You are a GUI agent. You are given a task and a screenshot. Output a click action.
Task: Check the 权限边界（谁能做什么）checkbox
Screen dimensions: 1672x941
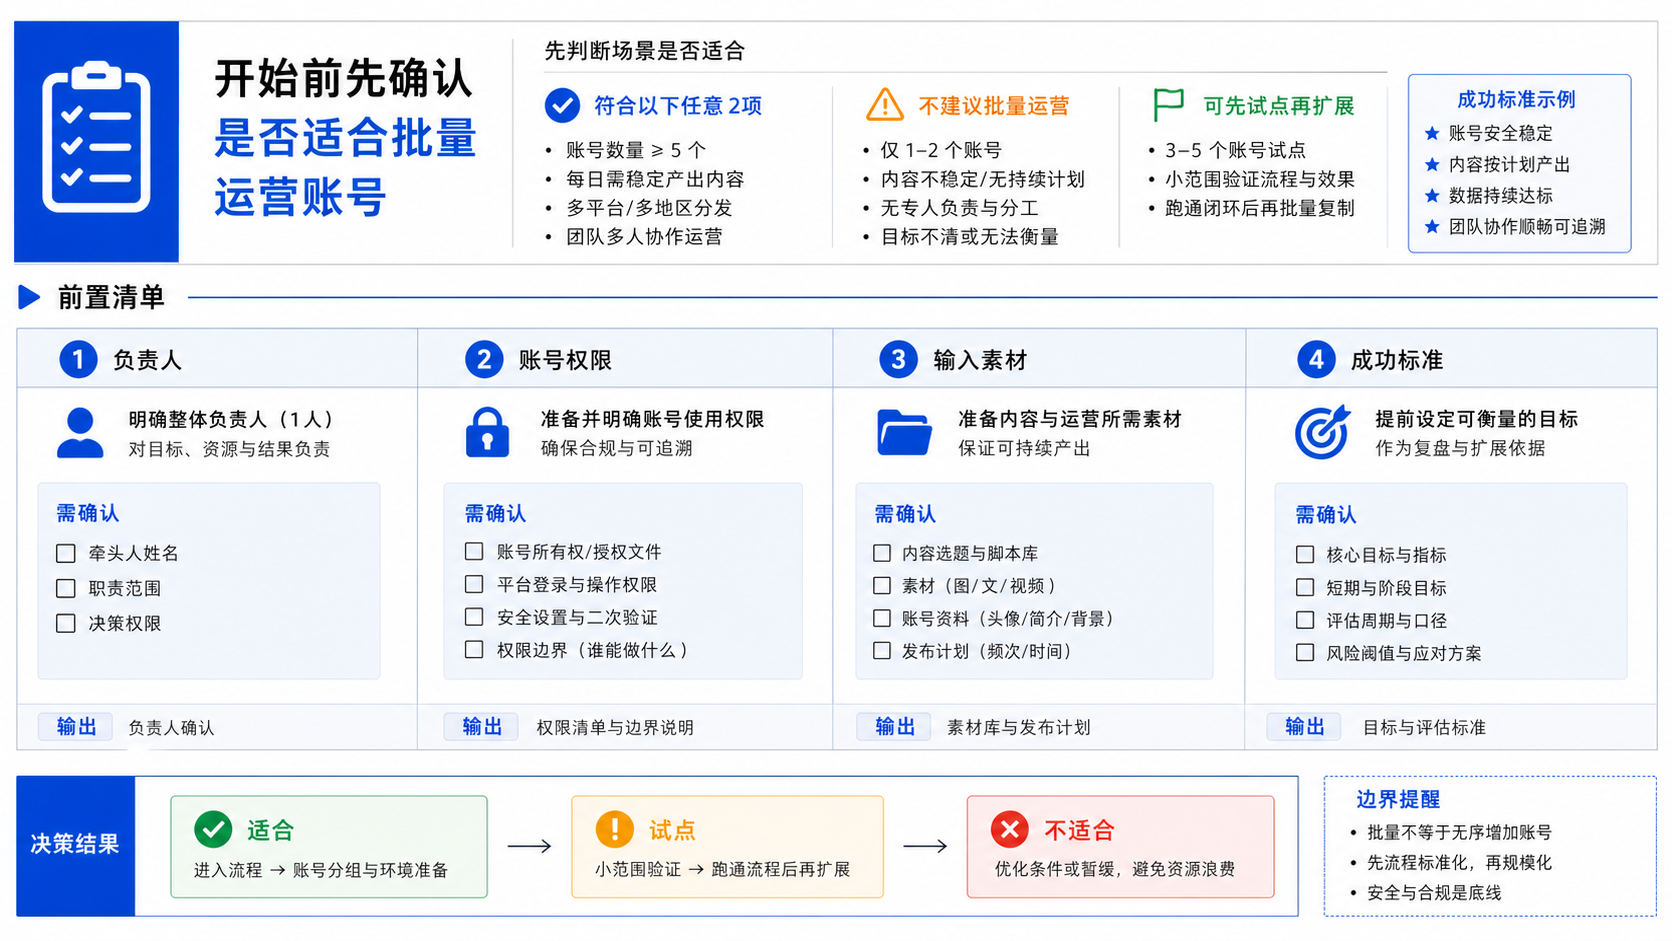[474, 649]
